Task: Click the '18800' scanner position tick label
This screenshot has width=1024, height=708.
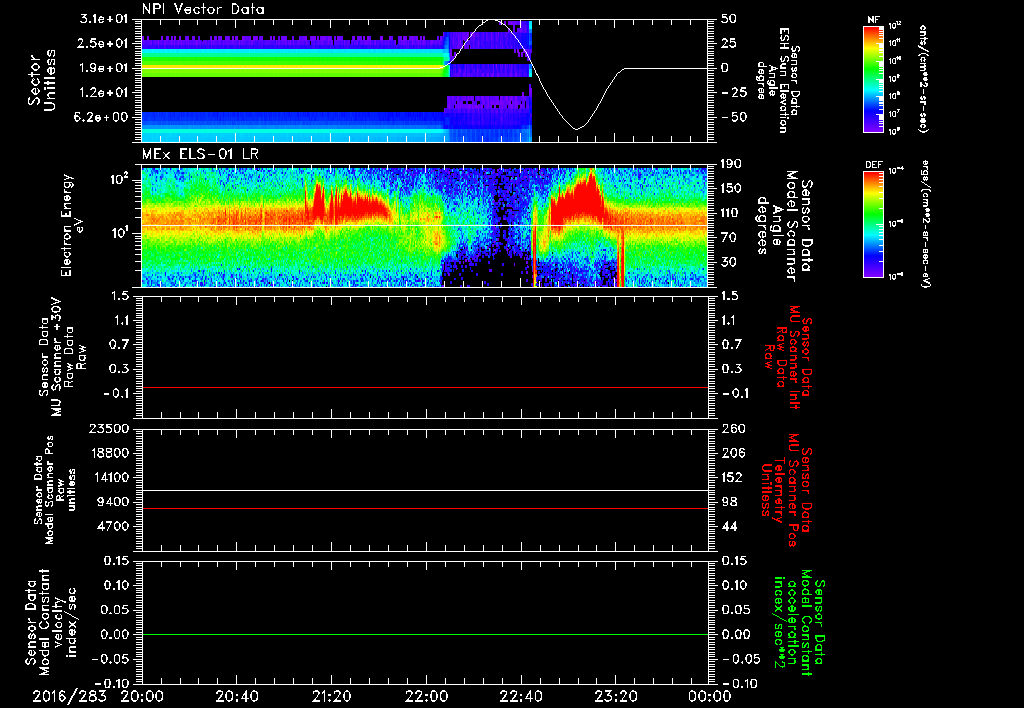Action: (x=110, y=453)
